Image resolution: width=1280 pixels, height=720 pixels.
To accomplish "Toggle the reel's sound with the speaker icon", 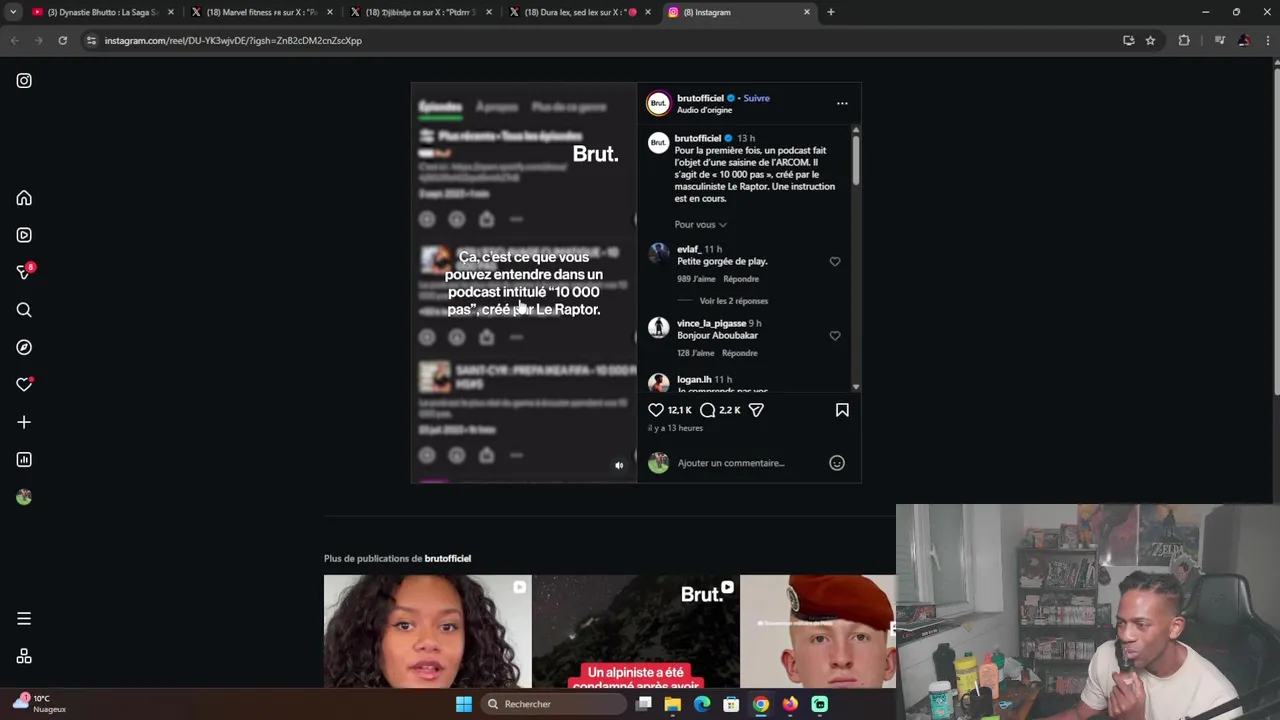I will coord(619,465).
